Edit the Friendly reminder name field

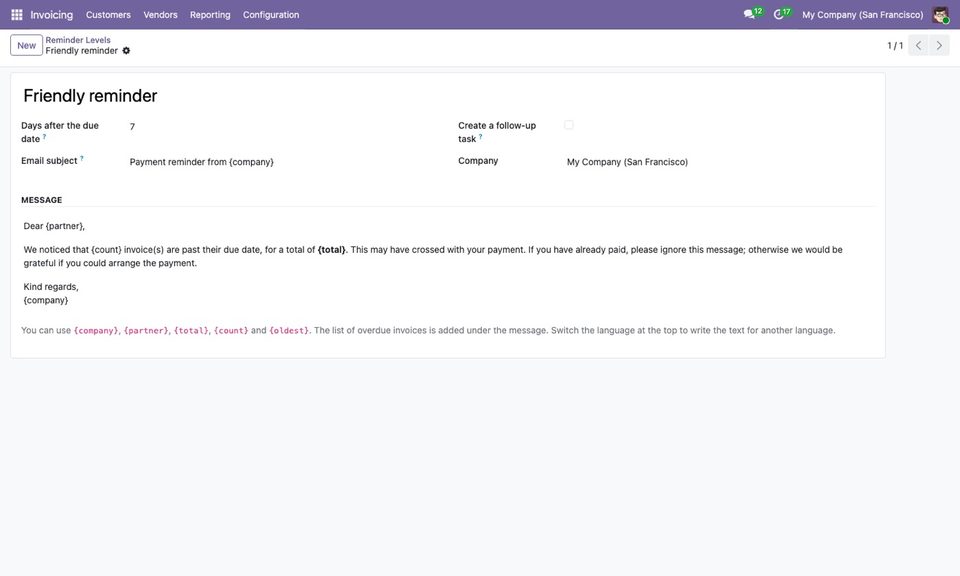(448, 95)
